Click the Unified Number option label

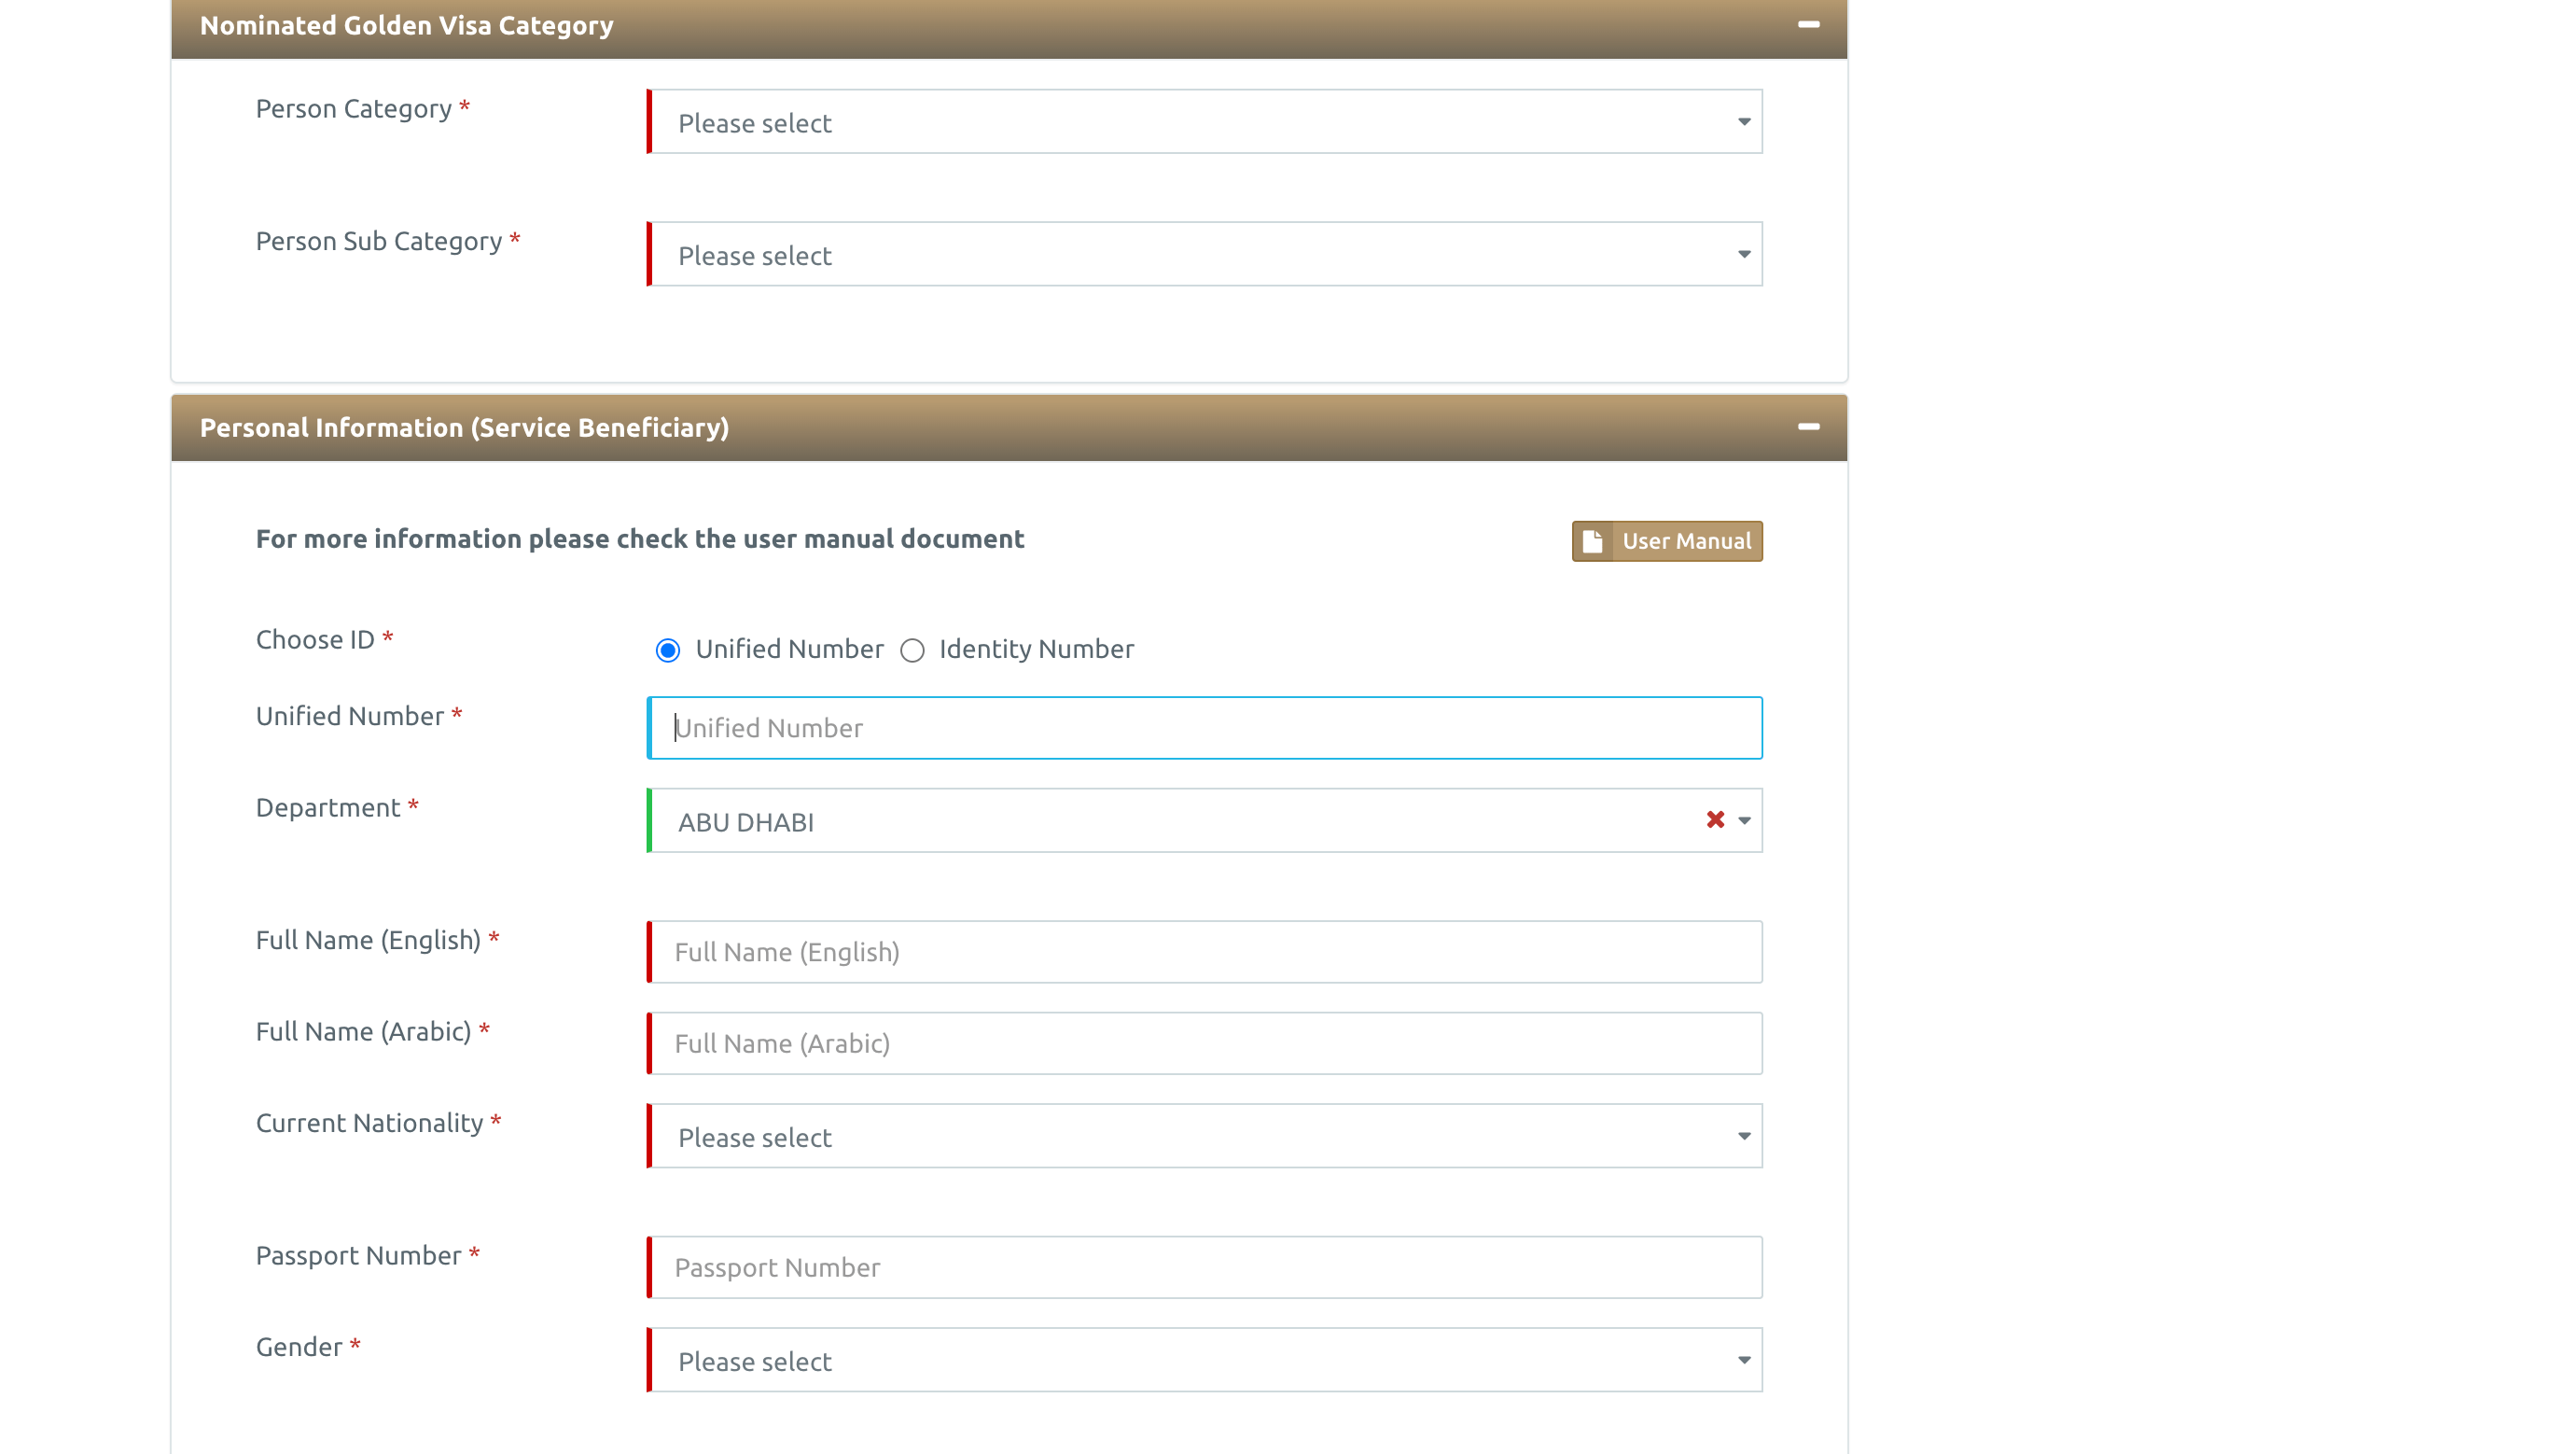789,649
